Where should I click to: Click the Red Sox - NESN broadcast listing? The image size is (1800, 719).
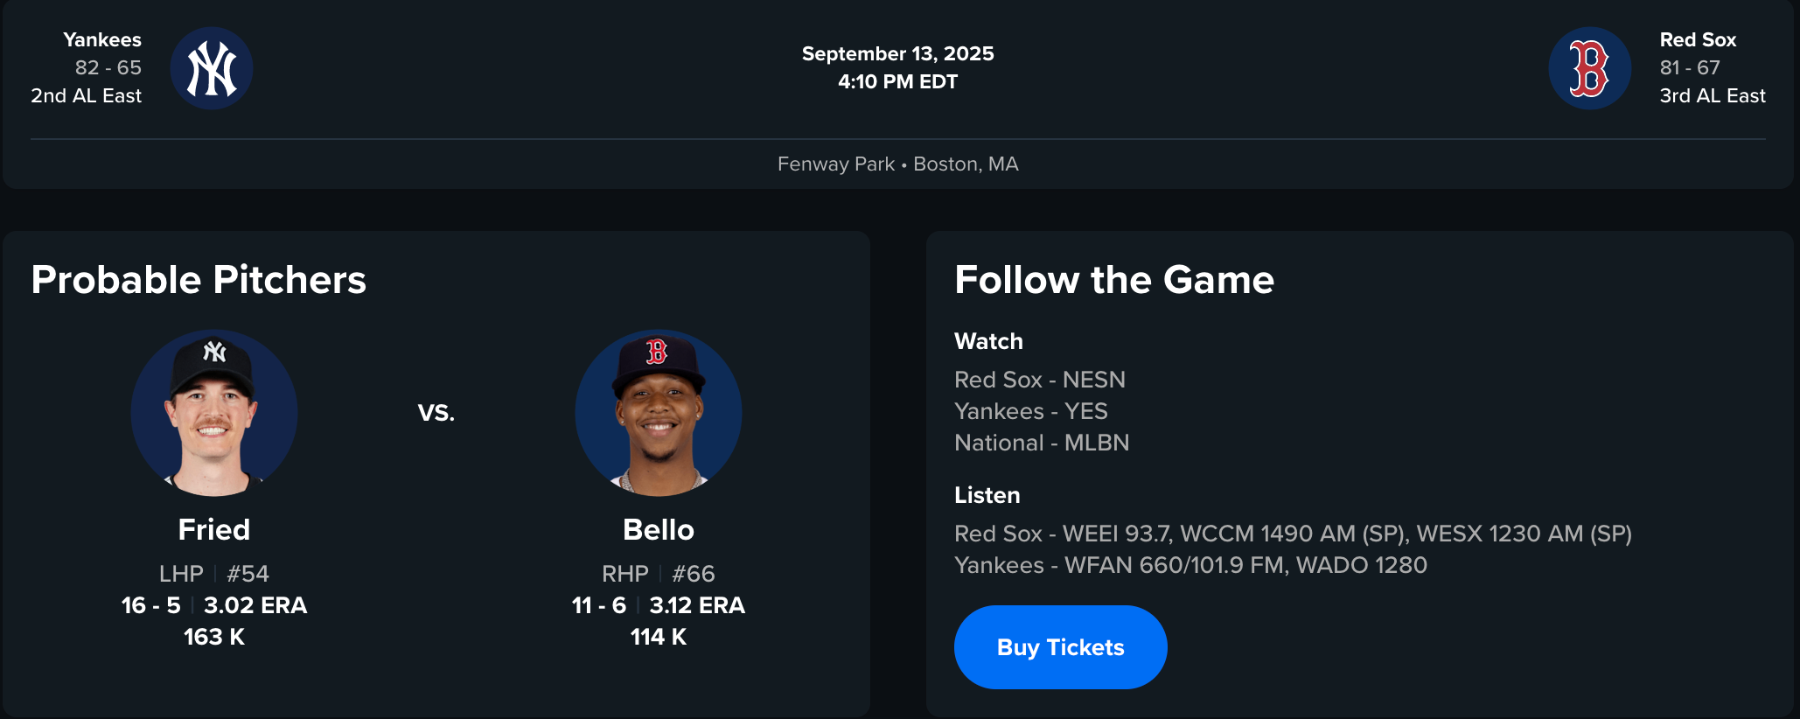1039,380
